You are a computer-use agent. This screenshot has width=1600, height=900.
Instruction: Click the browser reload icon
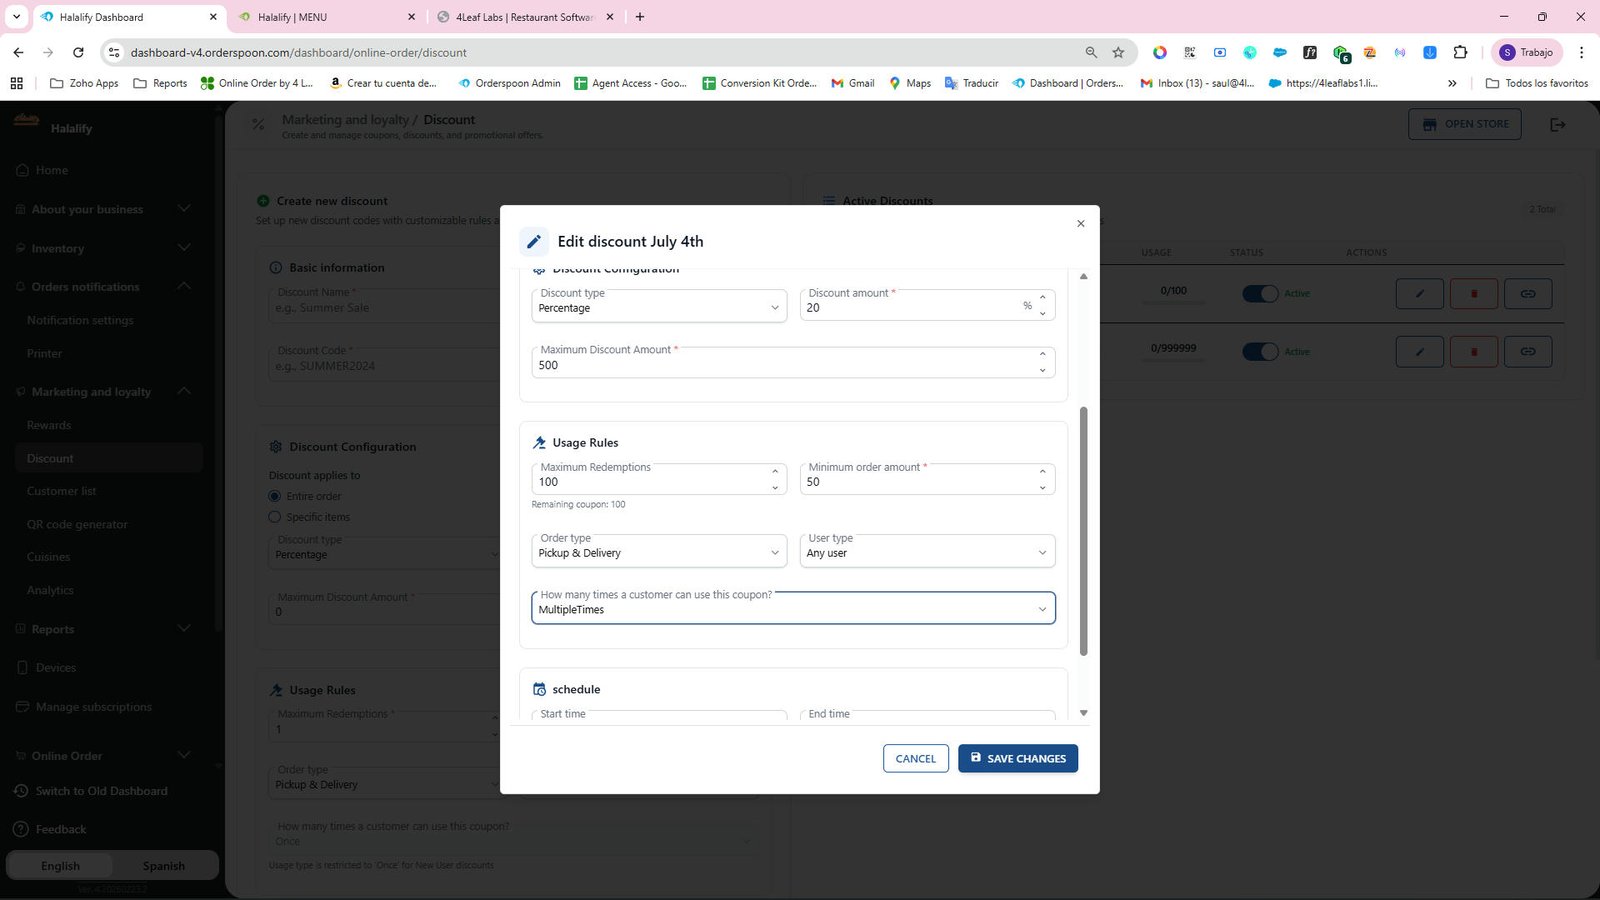tap(78, 52)
